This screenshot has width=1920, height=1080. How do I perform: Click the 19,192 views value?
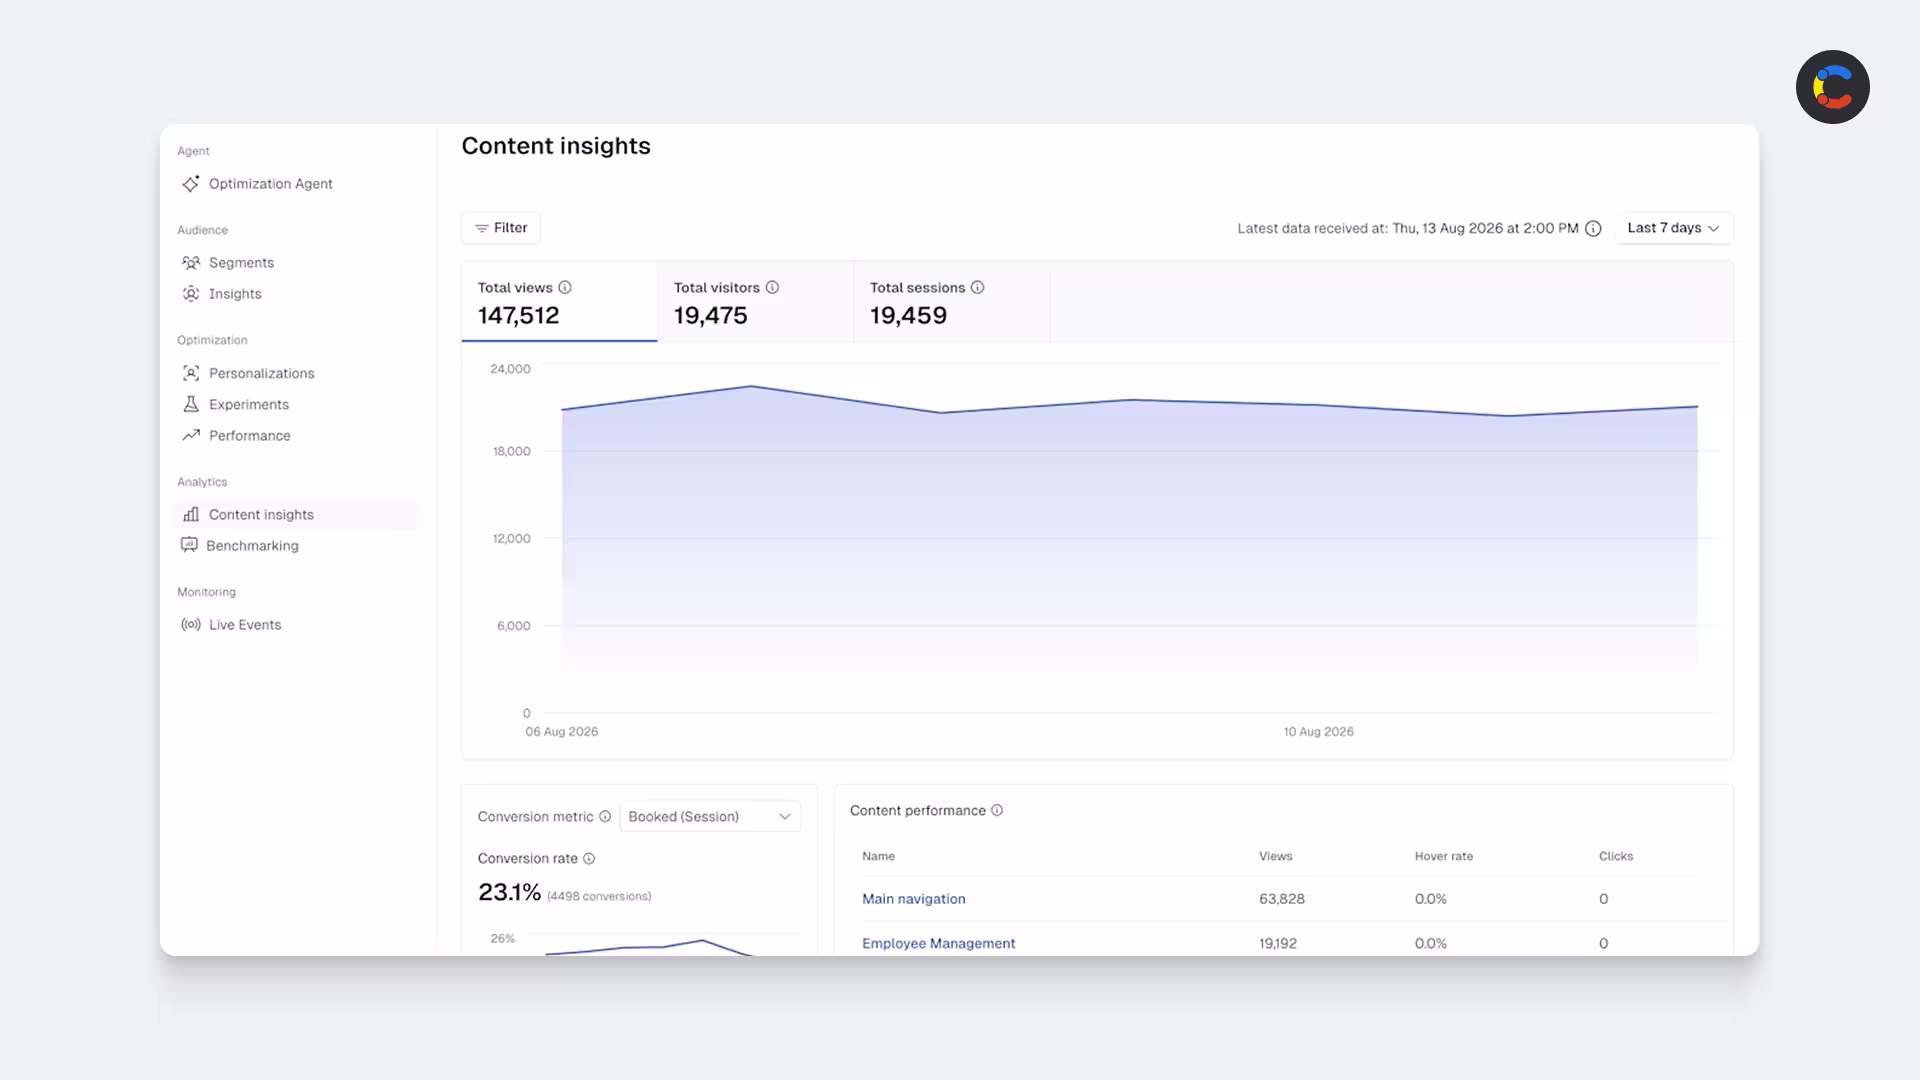pyautogui.click(x=1277, y=943)
